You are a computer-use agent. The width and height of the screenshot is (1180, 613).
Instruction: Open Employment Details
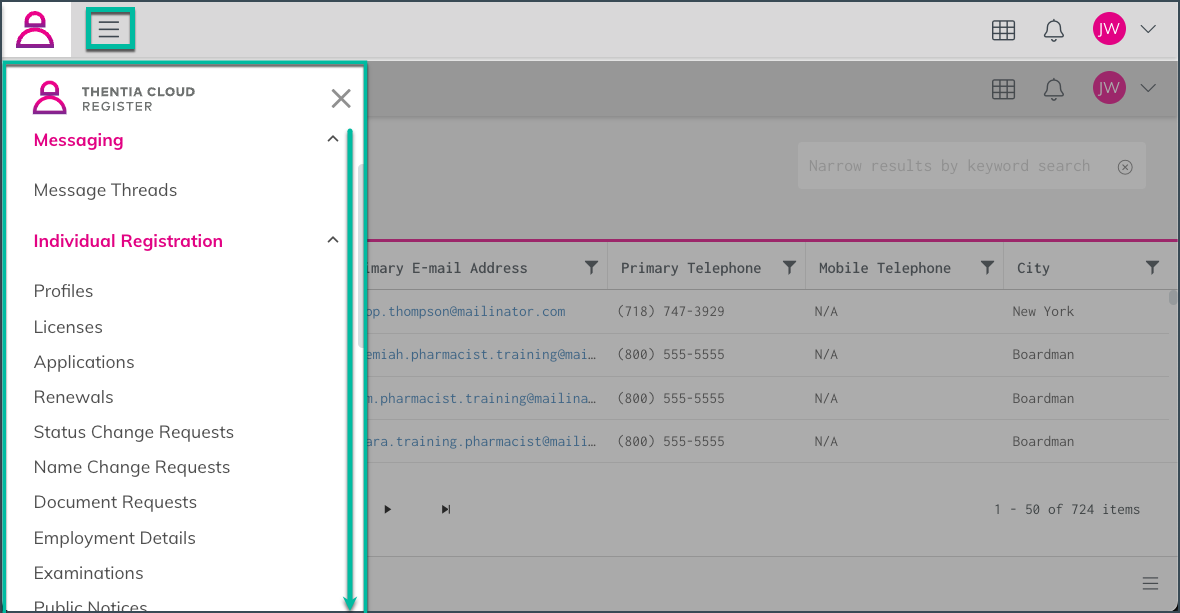coord(114,539)
